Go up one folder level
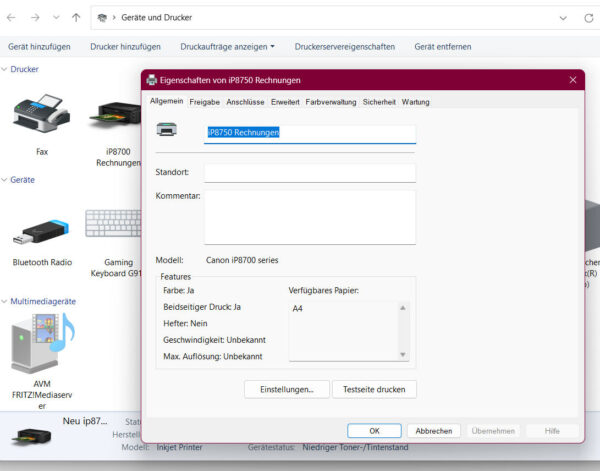600x471 pixels. [76, 18]
